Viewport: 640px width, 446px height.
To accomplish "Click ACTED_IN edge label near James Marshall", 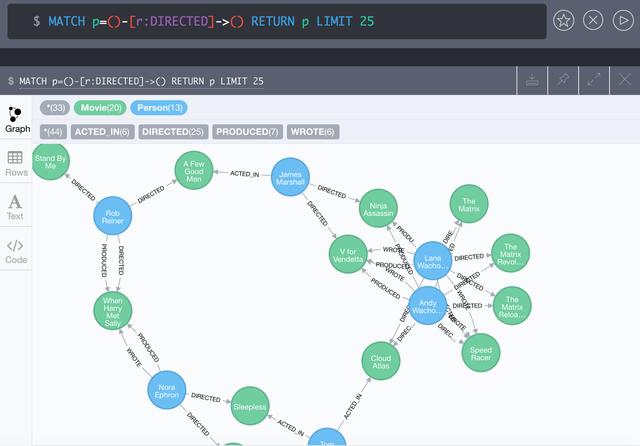I will pos(244,173).
